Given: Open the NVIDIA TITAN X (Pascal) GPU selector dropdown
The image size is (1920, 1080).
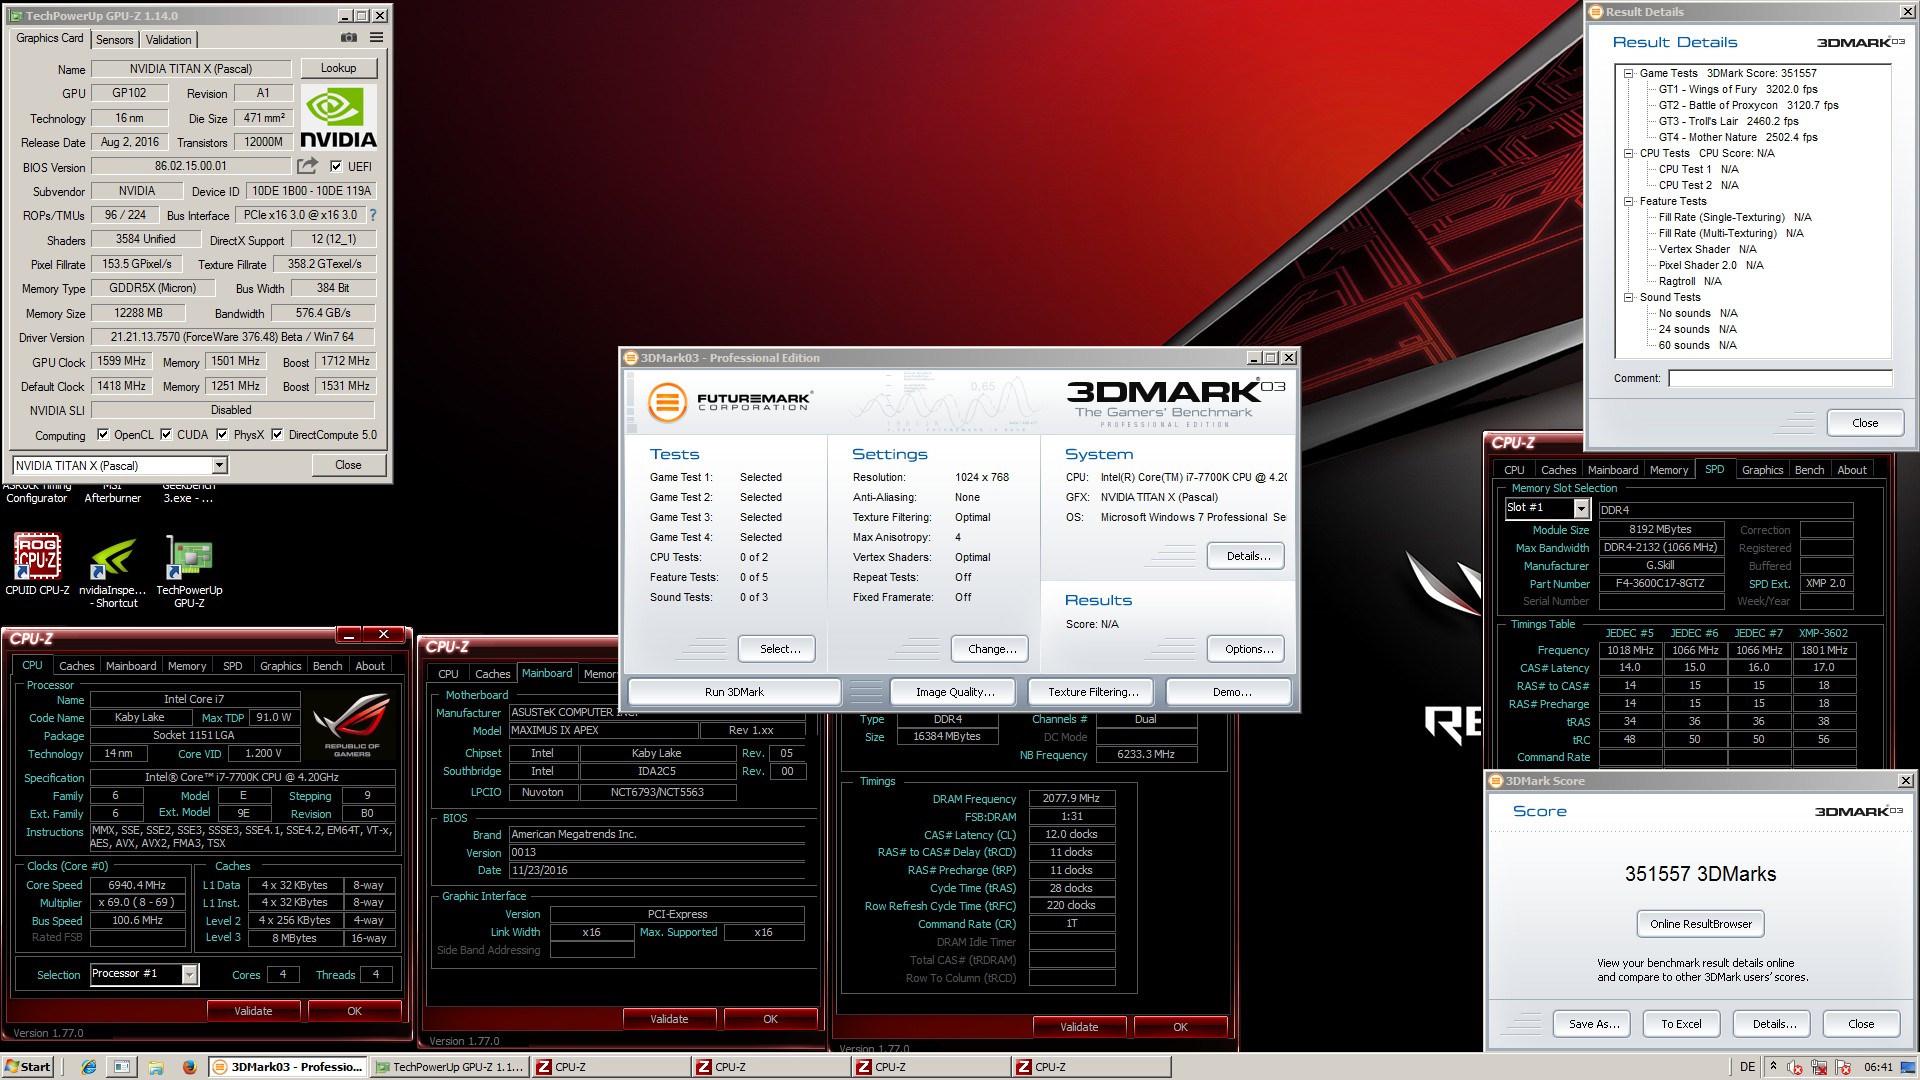Looking at the screenshot, I should click(219, 465).
